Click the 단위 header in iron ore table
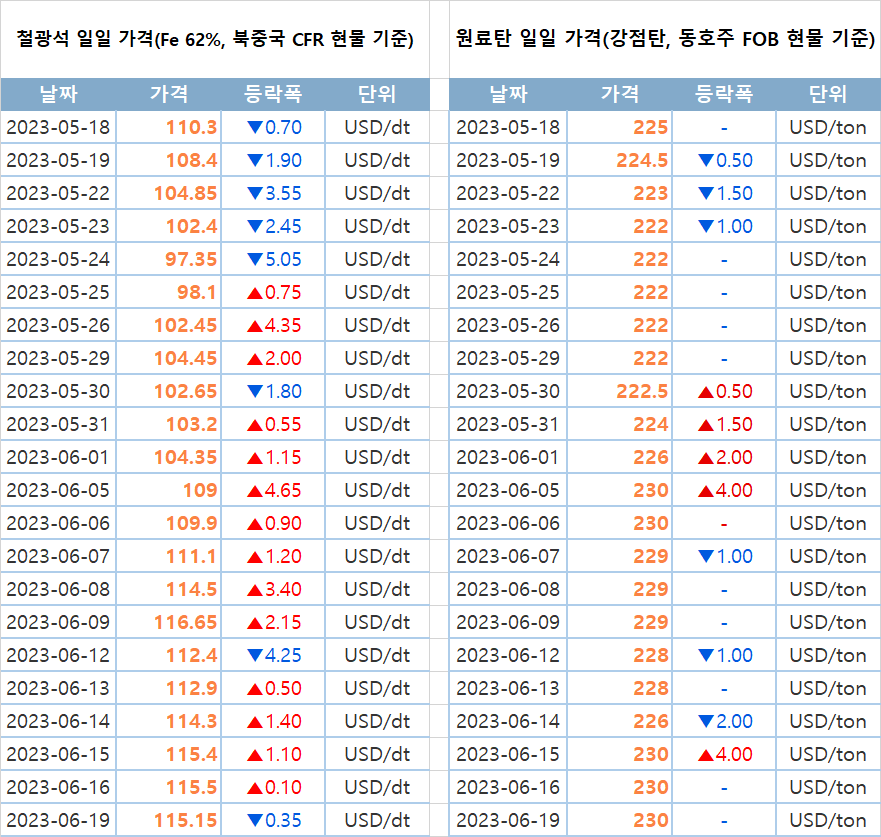This screenshot has width=881, height=837. (x=377, y=94)
